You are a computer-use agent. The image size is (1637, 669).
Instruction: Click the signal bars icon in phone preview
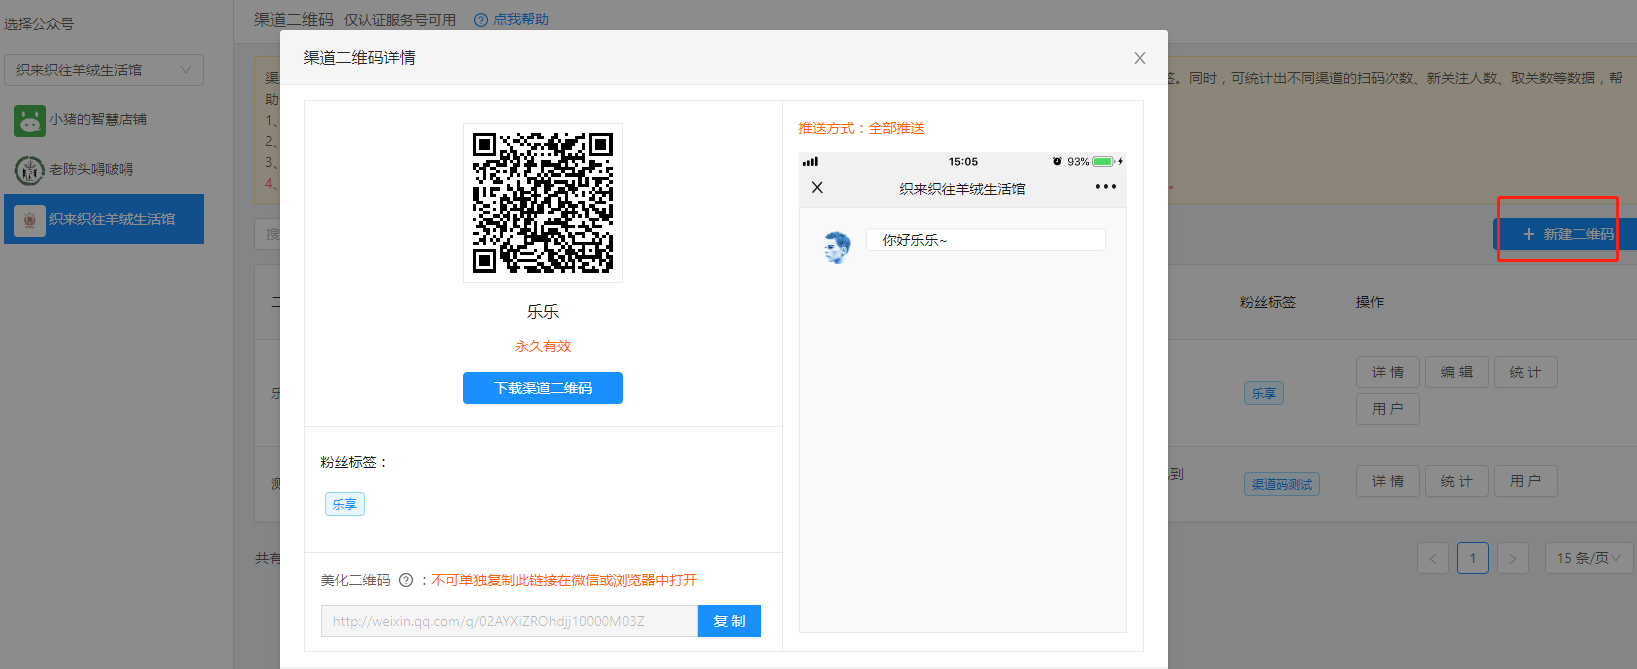(810, 161)
